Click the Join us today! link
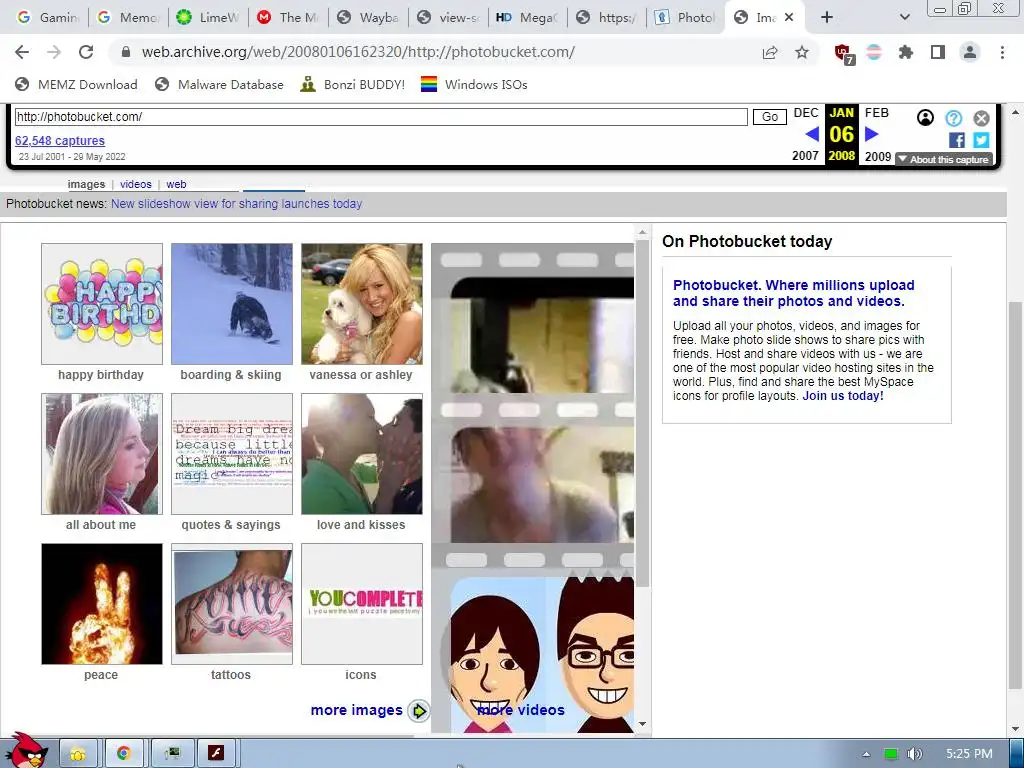Viewport: 1024px width, 768px height. click(843, 396)
